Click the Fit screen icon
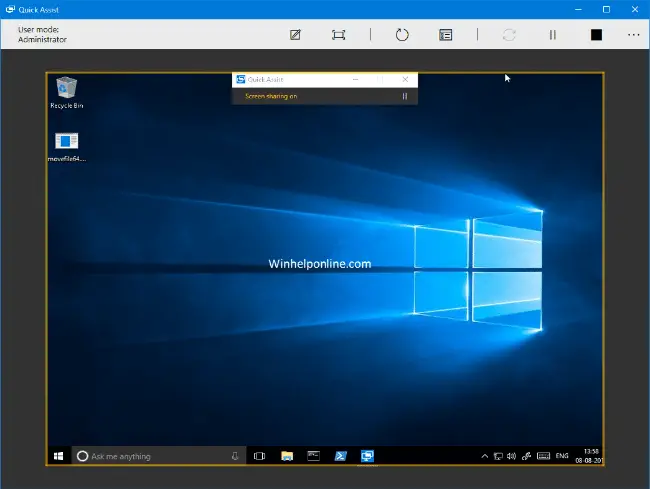The image size is (650, 489). pyautogui.click(x=339, y=35)
